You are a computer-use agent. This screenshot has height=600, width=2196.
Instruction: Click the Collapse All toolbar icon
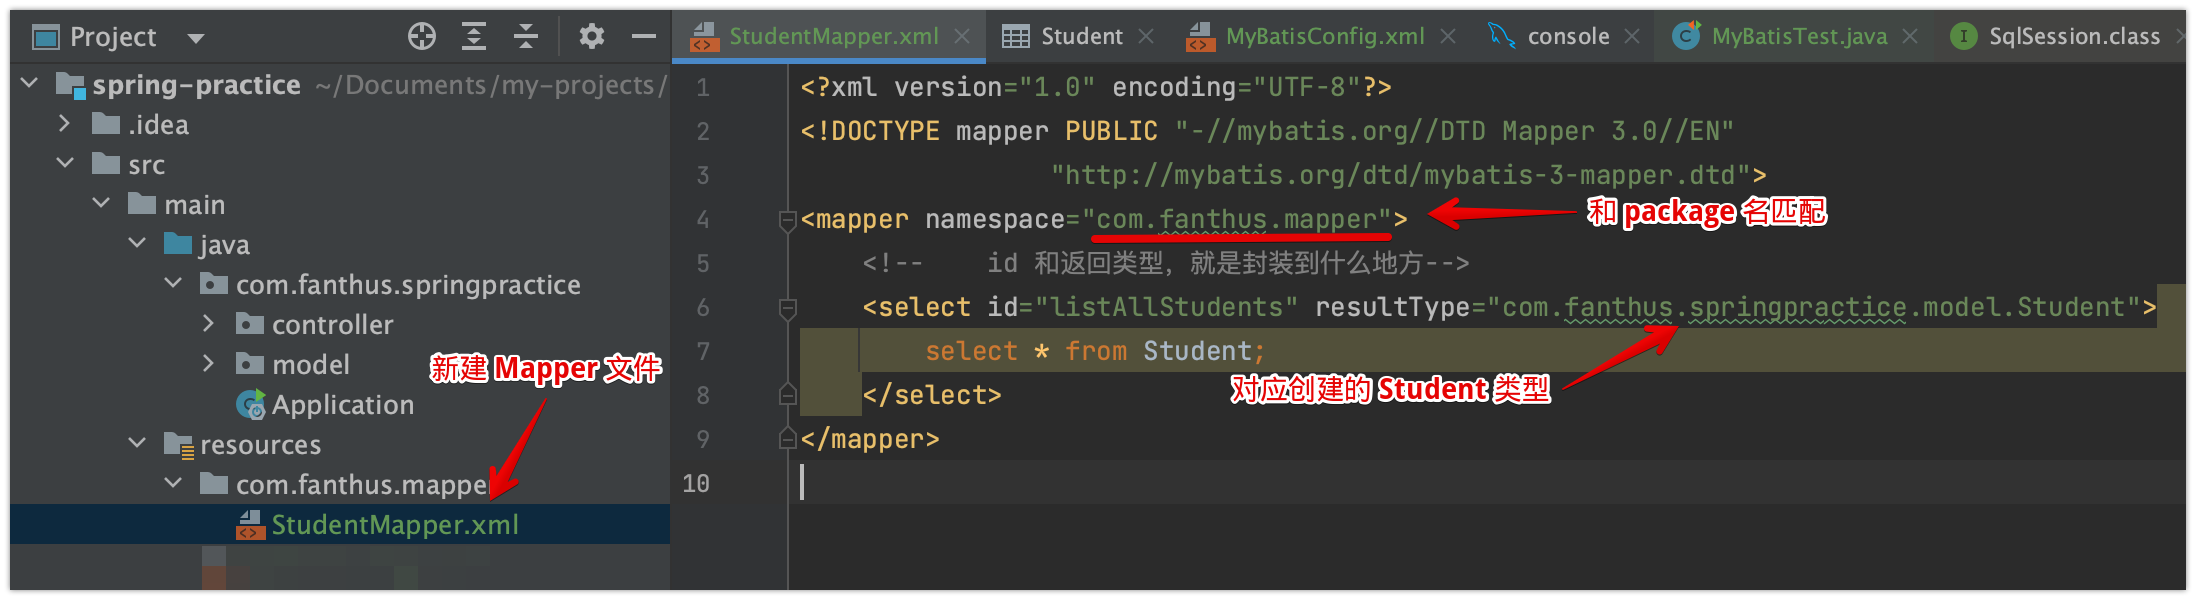click(x=526, y=37)
